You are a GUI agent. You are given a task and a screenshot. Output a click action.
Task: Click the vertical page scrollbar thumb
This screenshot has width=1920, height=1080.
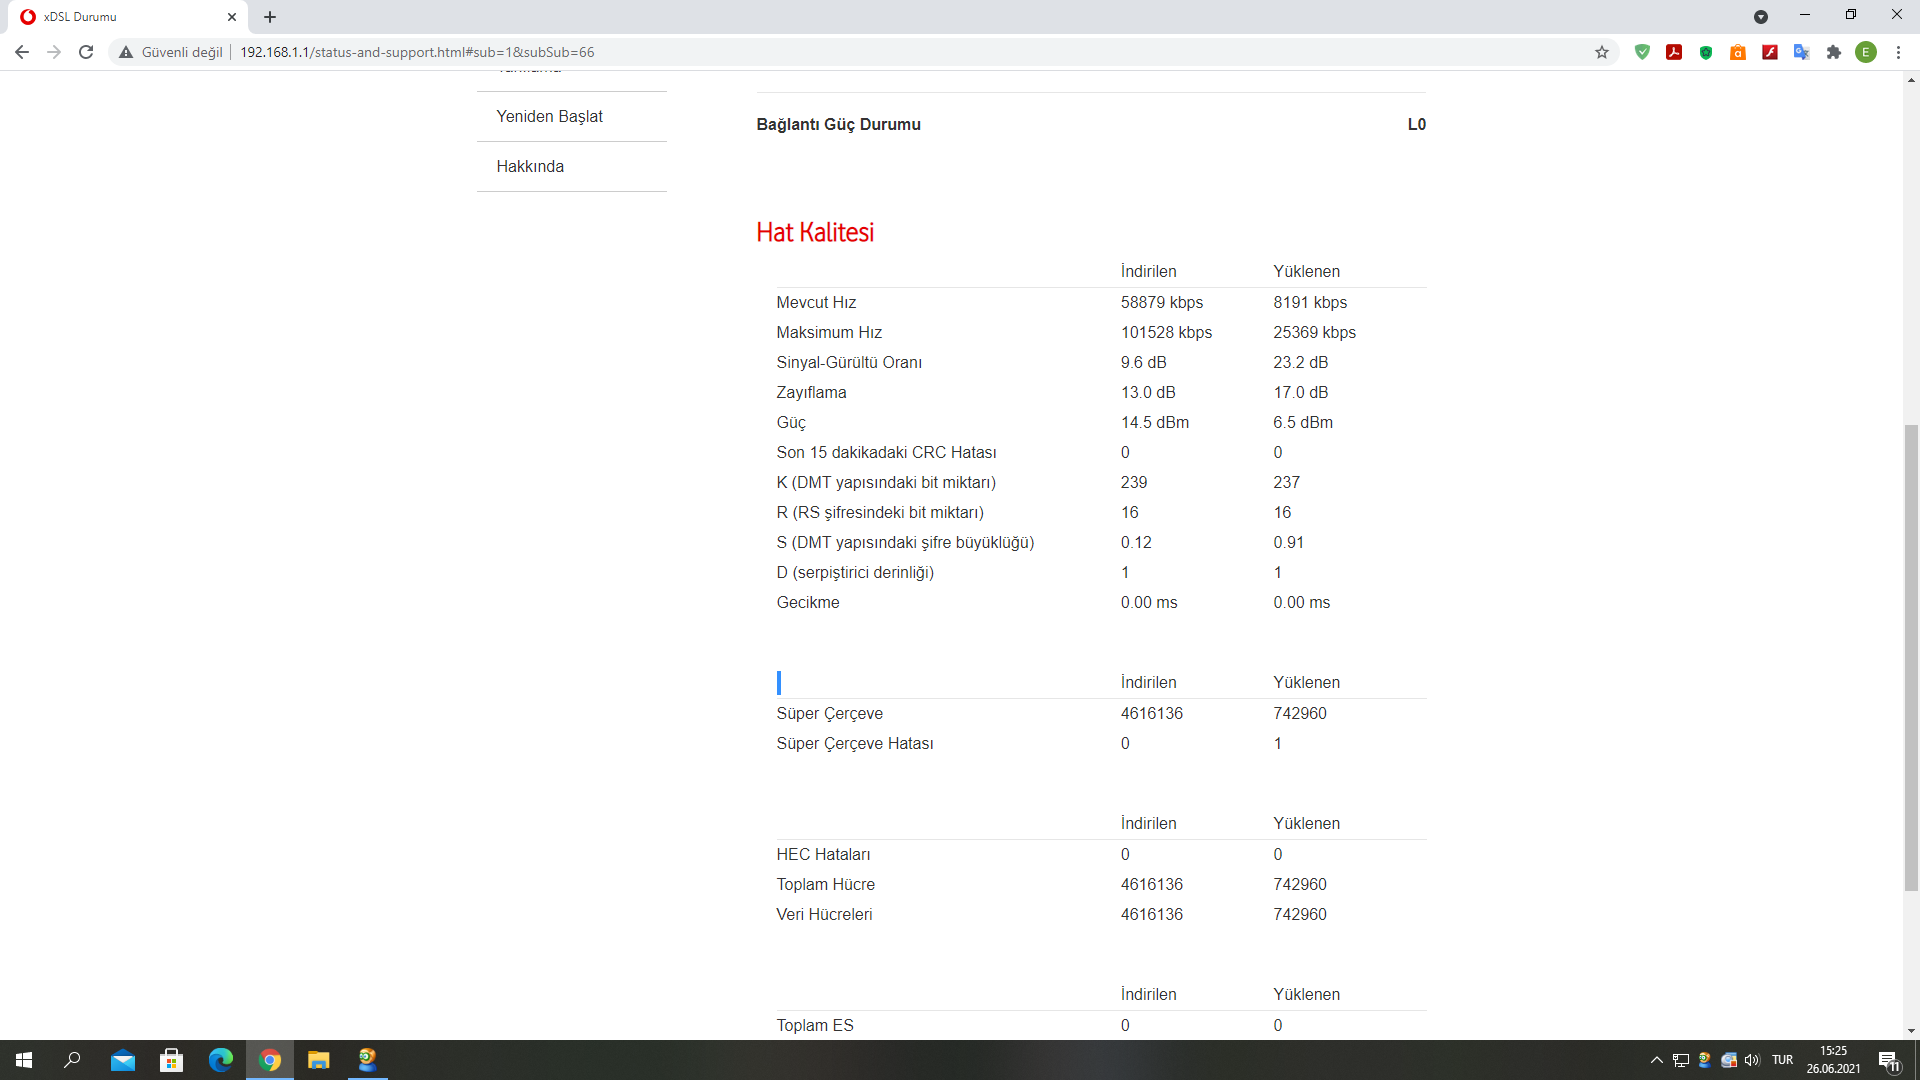pos(1911,656)
